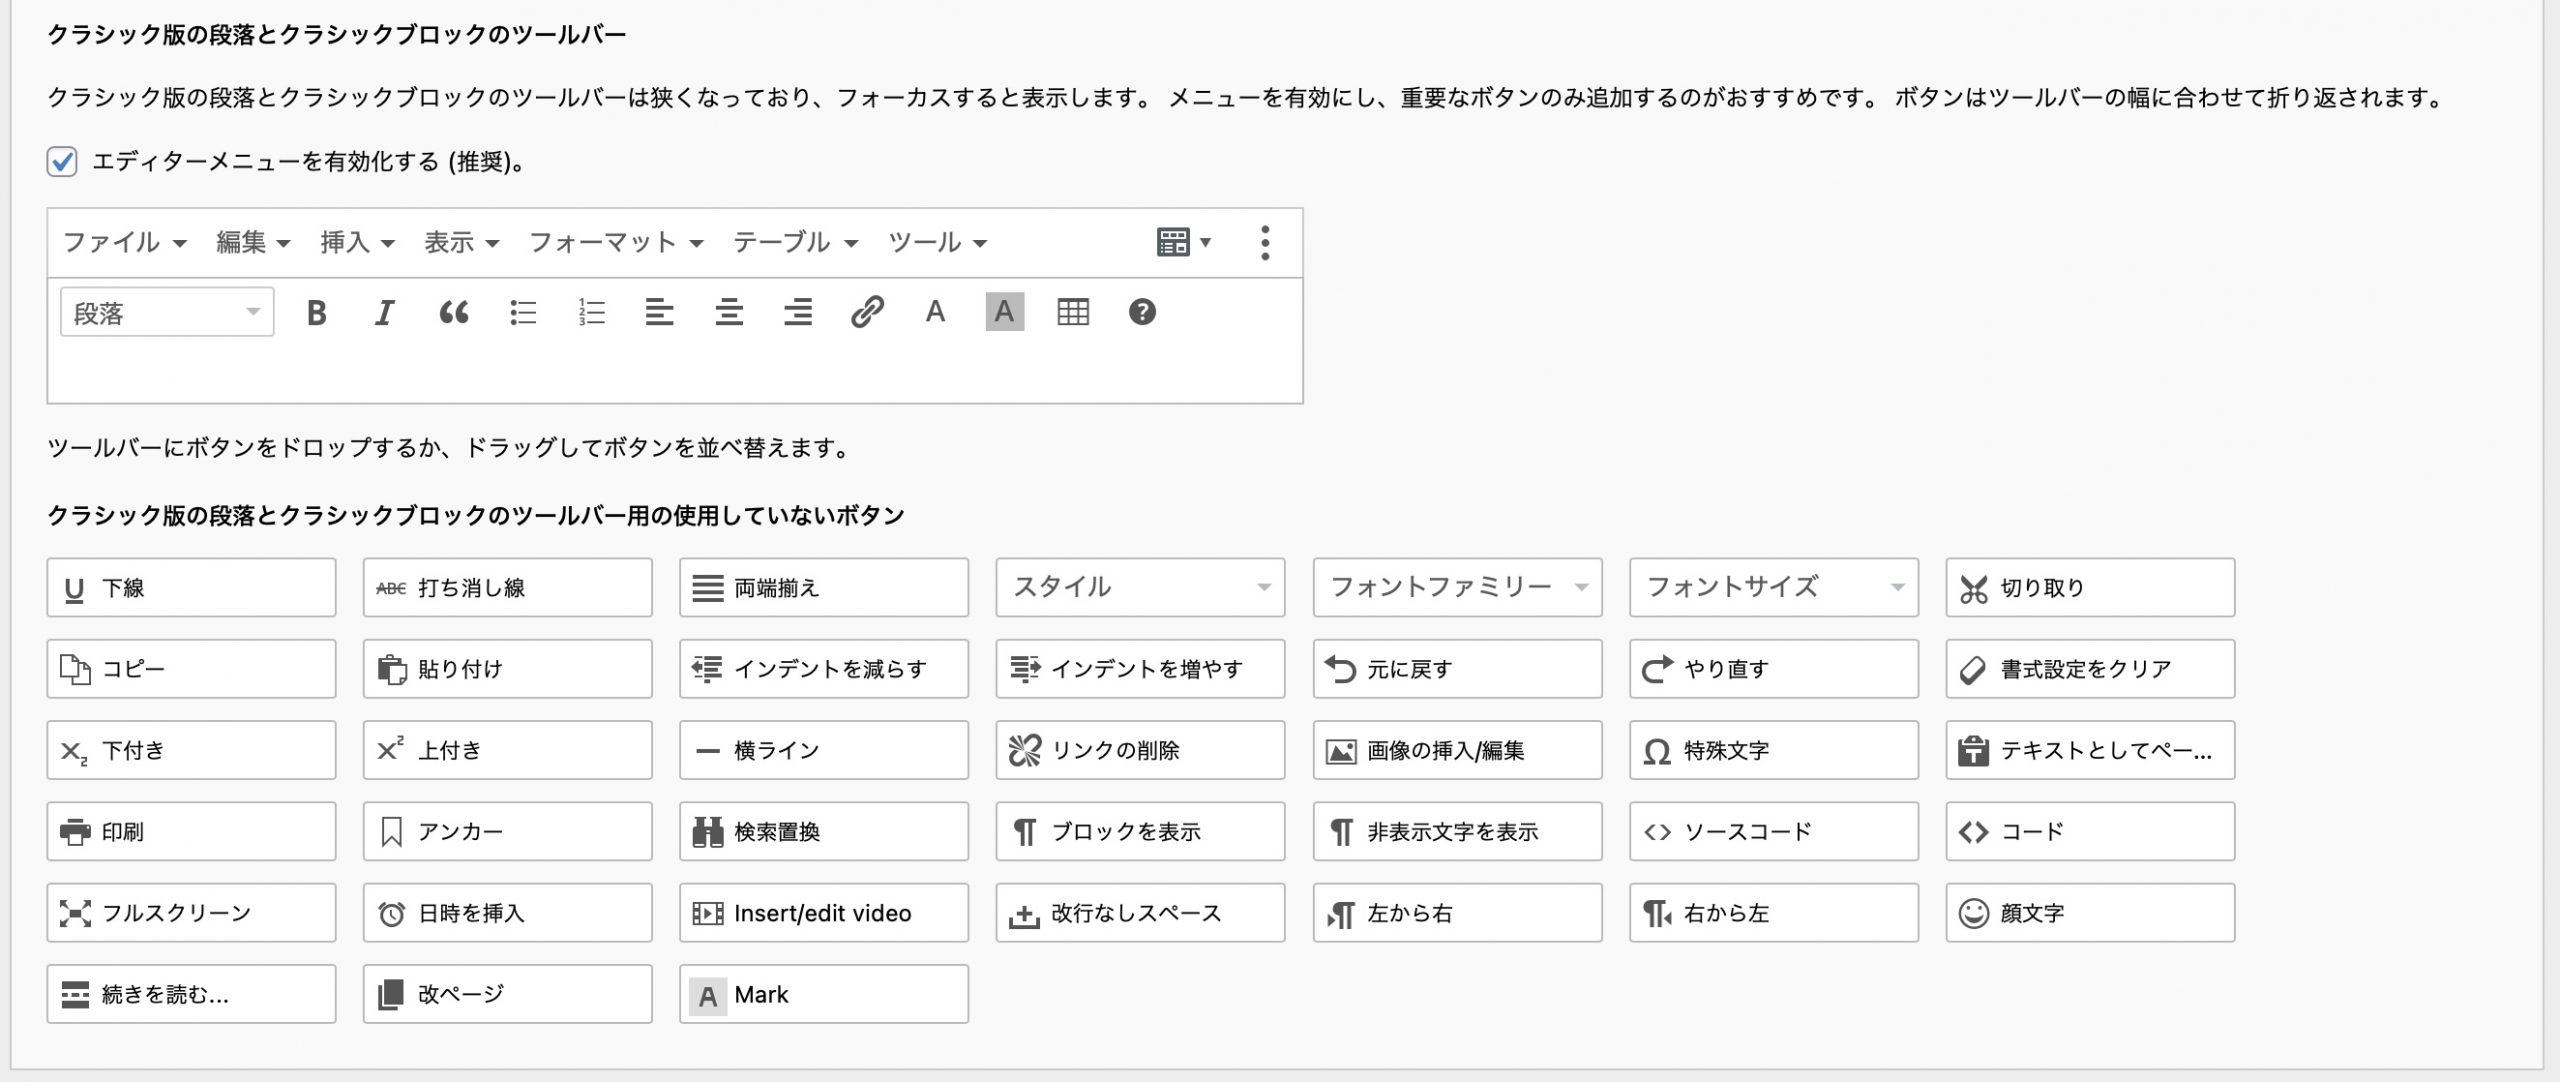Viewport: 2560px width, 1082px height.
Task: Click the やり直す redo icon
Action: tap(1657, 669)
